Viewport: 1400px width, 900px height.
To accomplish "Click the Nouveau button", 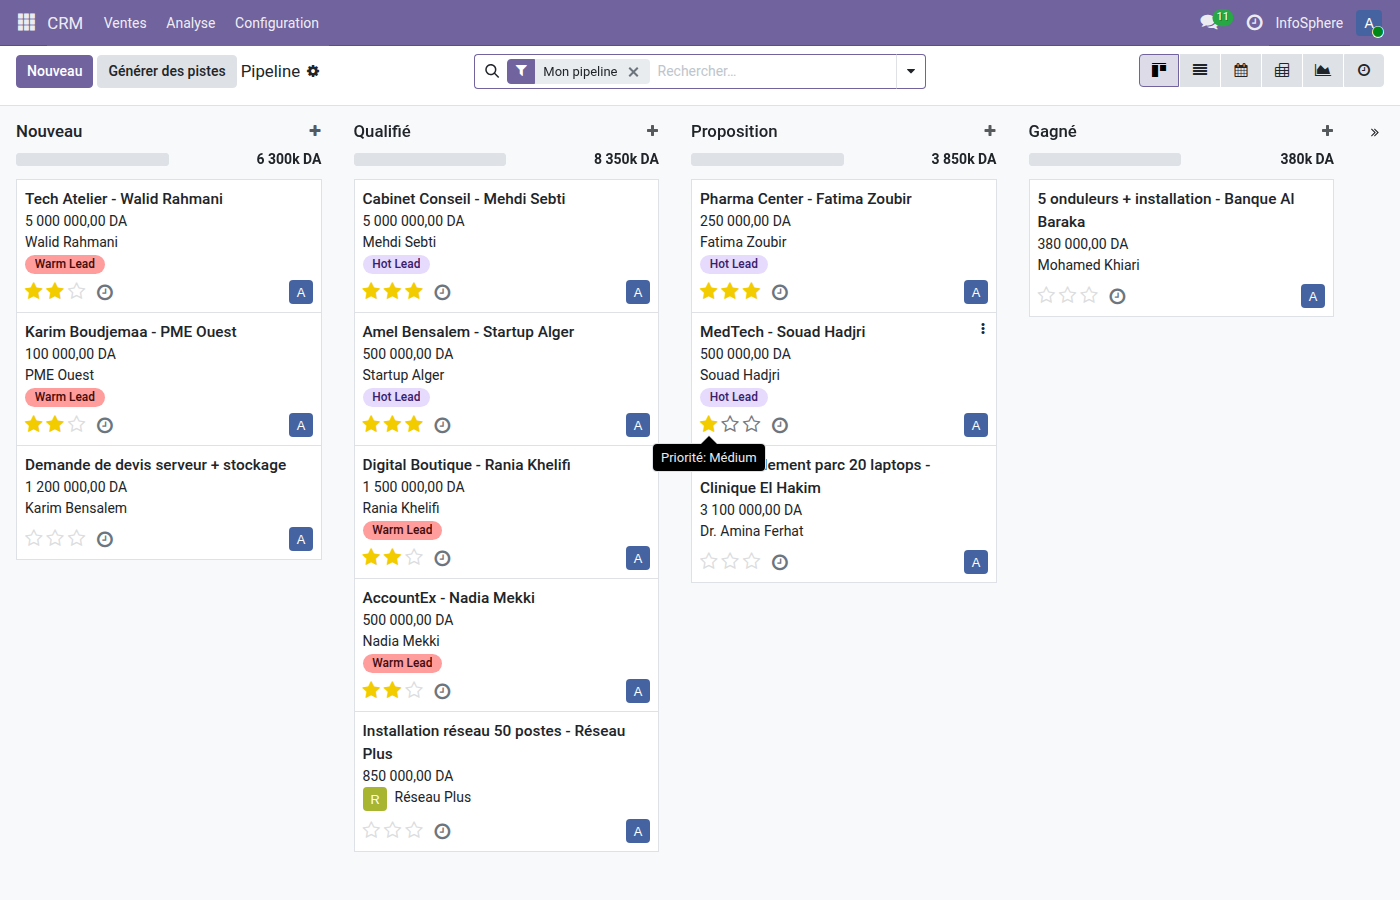I will [x=54, y=71].
